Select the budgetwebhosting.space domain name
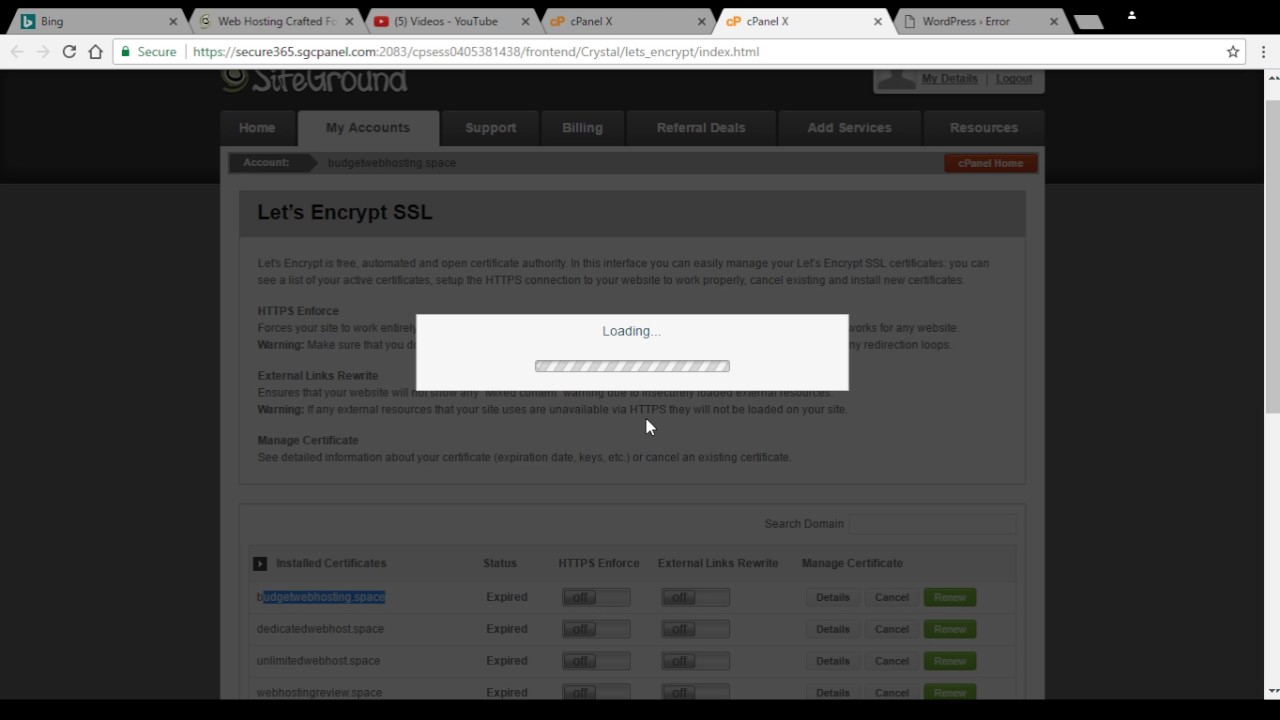Viewport: 1280px width, 720px height. pos(321,597)
